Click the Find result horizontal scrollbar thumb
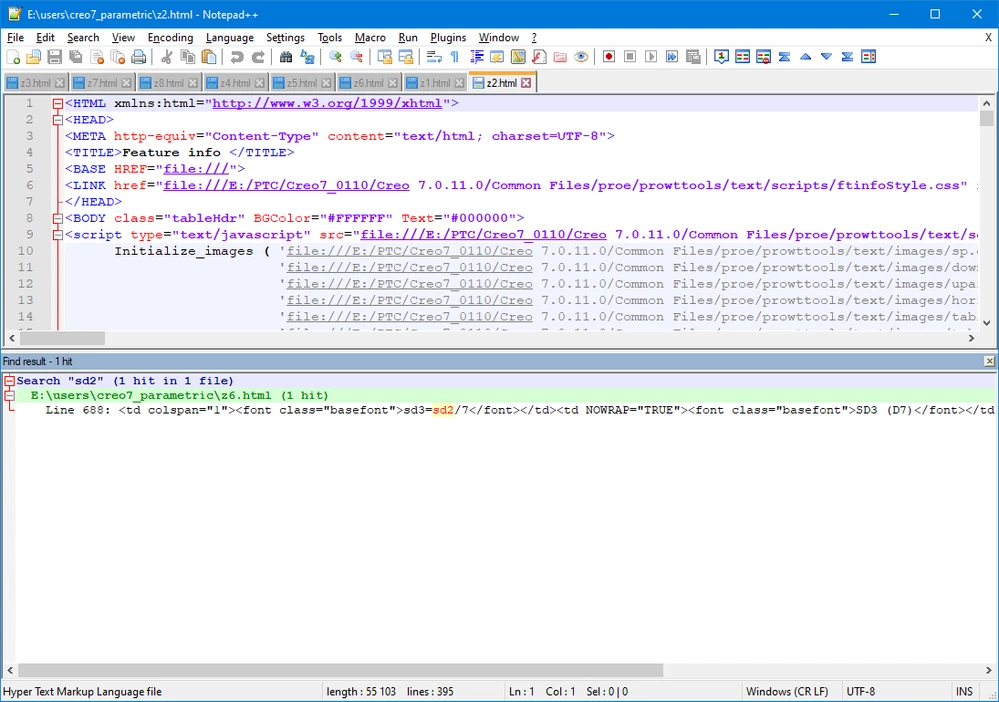 (x=340, y=670)
